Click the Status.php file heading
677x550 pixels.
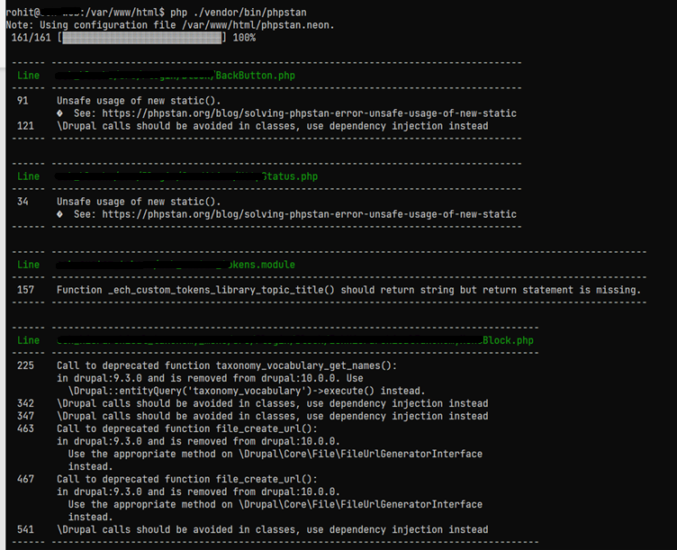click(x=289, y=177)
